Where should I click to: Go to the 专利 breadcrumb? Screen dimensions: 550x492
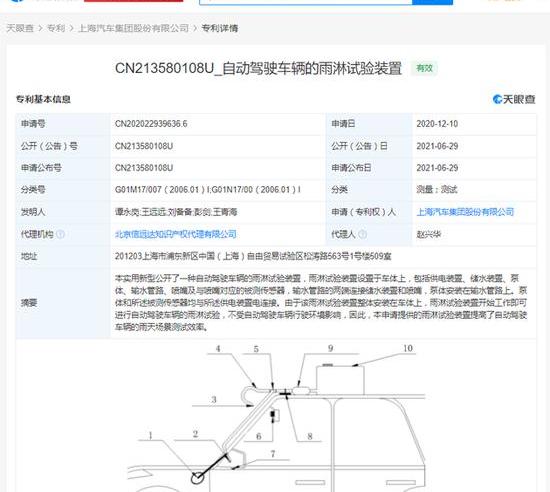(56, 28)
